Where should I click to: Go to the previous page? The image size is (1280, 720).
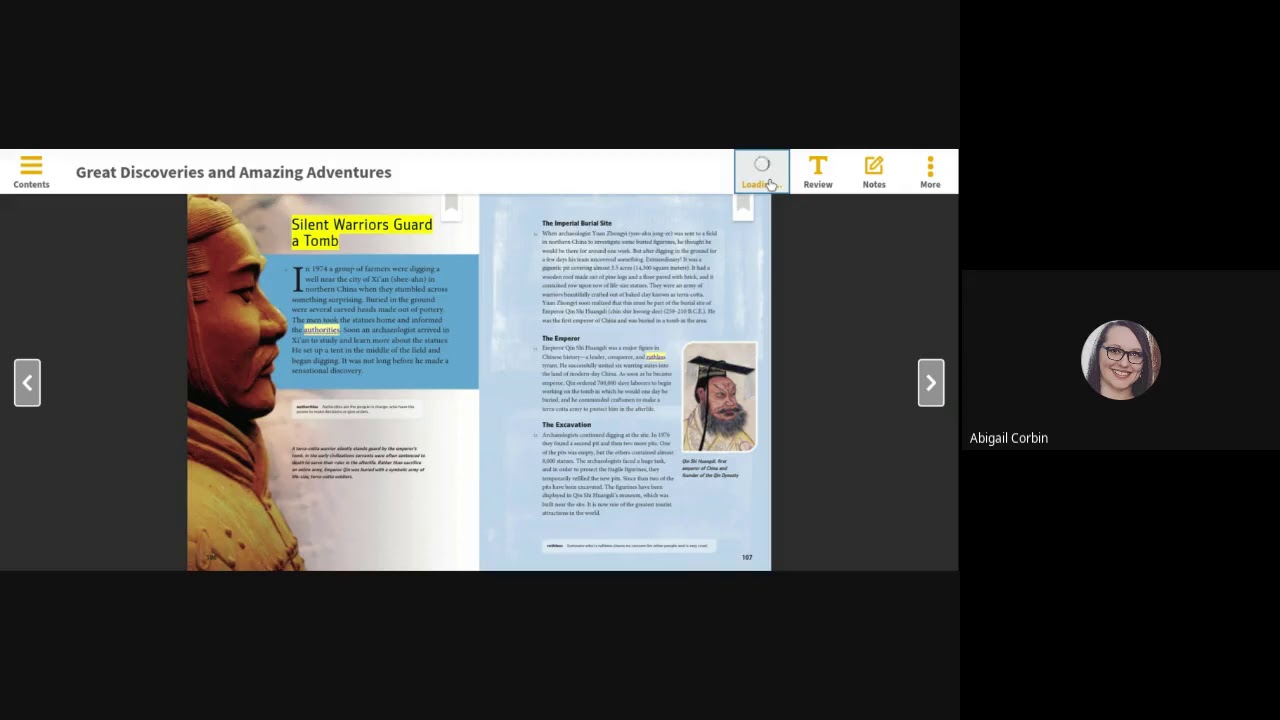pyautogui.click(x=27, y=383)
